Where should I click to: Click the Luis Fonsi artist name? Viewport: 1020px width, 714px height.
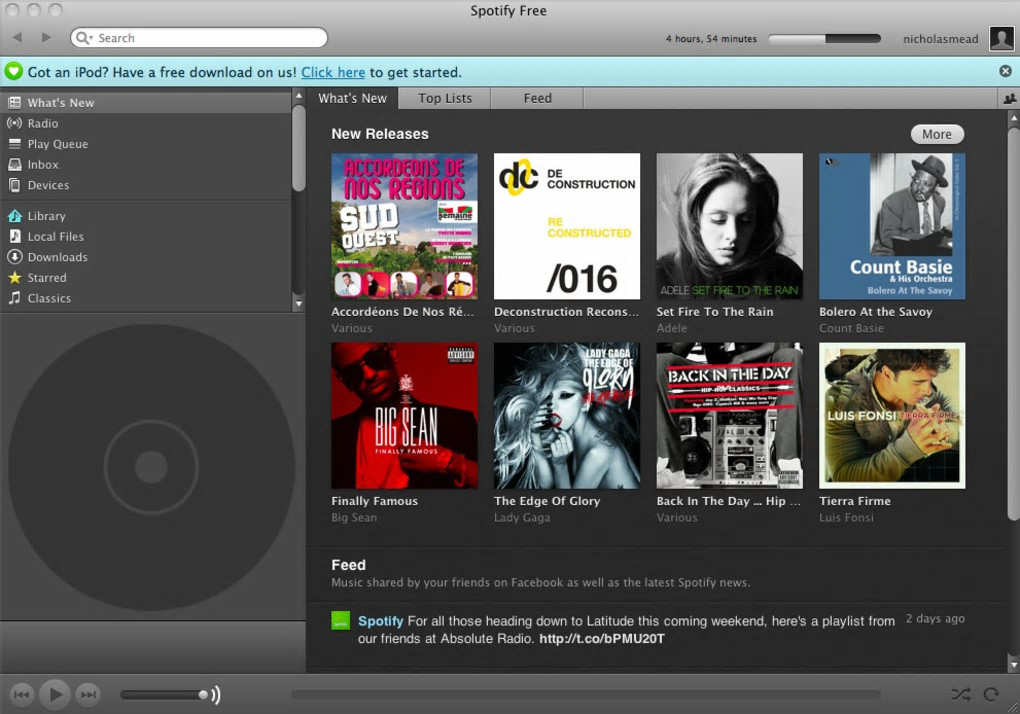846,518
